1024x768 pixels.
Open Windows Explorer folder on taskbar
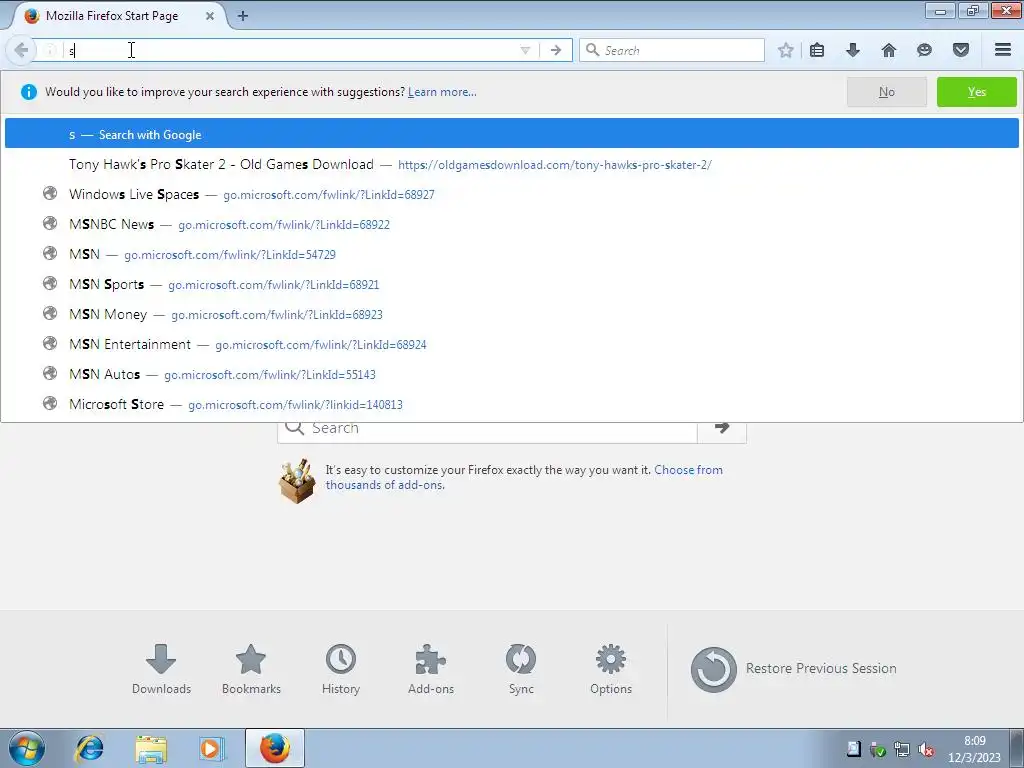pyautogui.click(x=151, y=748)
